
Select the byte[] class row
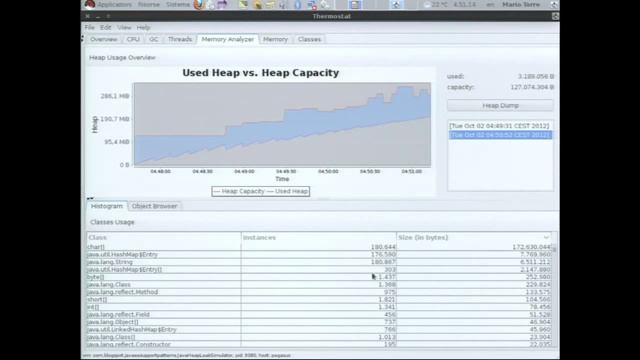pos(319,277)
